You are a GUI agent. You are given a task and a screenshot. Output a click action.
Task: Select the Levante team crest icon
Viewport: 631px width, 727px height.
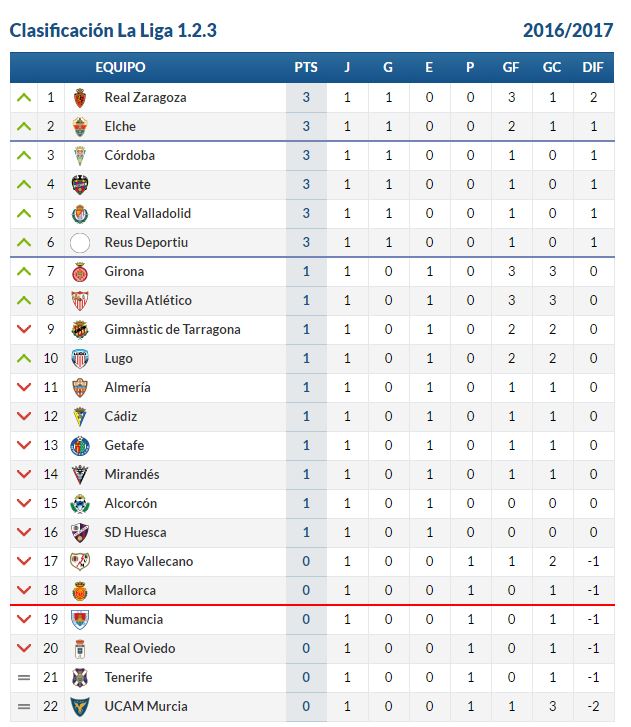tap(80, 185)
